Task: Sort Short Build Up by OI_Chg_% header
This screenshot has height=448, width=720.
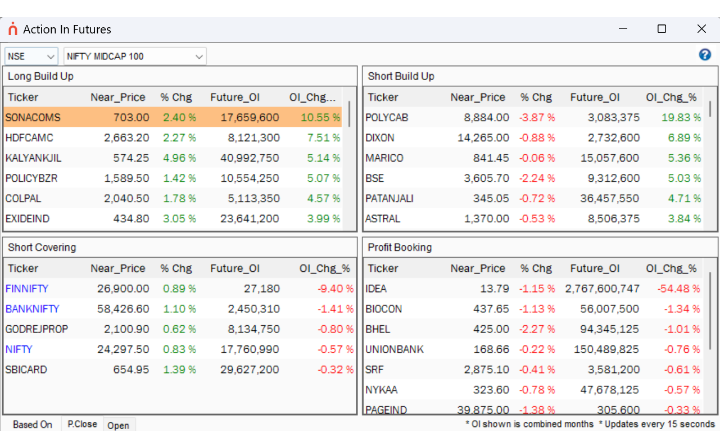Action: [x=671, y=97]
